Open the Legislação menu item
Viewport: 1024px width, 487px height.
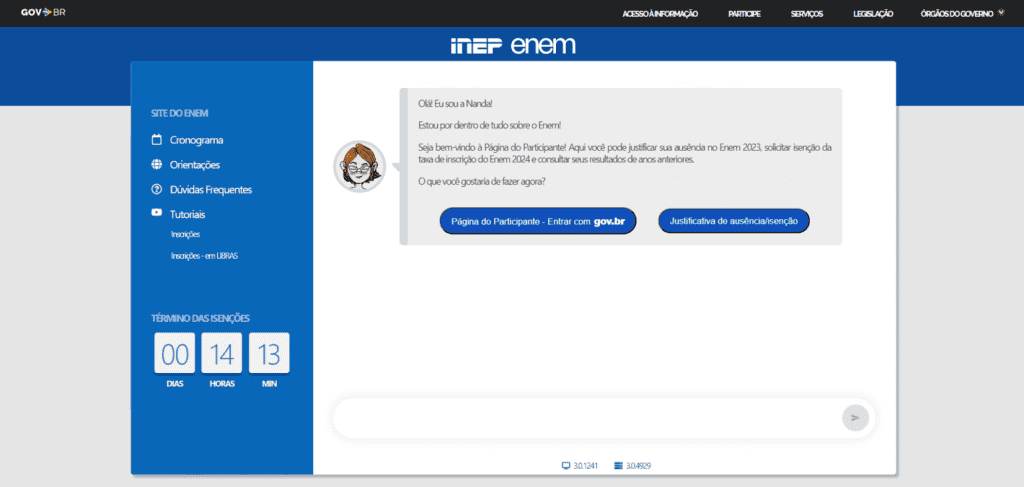(873, 14)
